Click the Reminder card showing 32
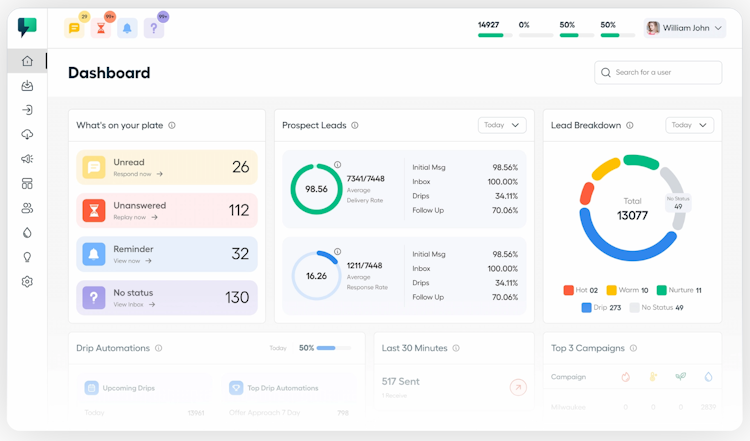 [167, 254]
